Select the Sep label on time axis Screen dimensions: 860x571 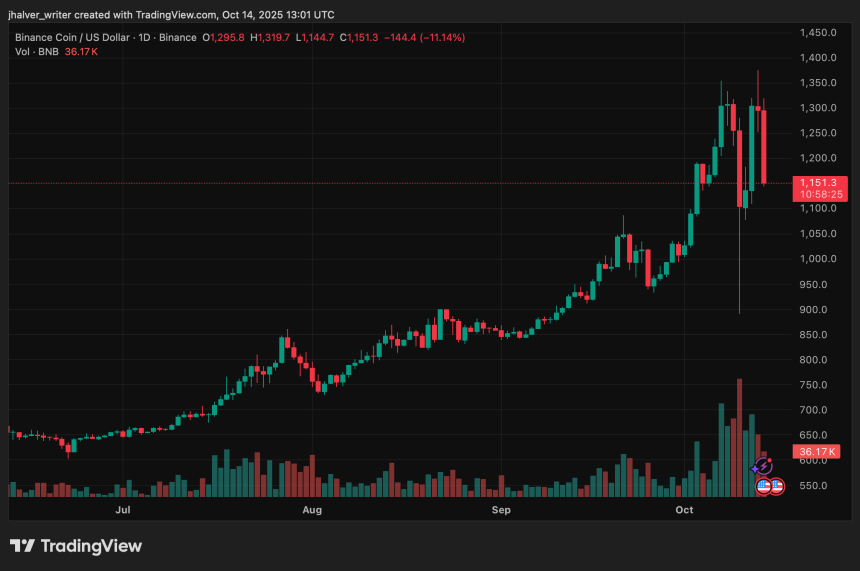coord(501,511)
